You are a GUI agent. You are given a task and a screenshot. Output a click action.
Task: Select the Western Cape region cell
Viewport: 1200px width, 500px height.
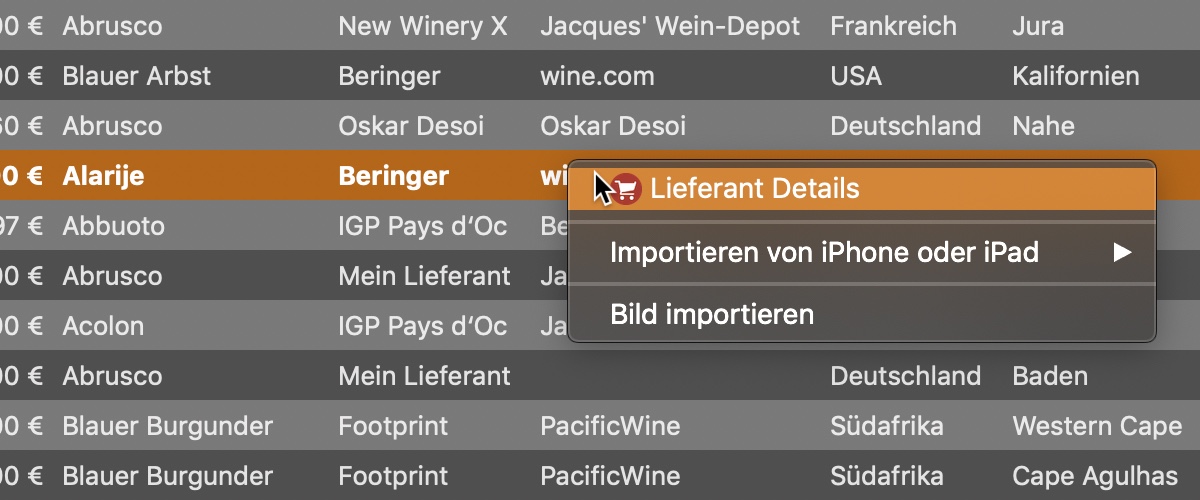(x=1097, y=426)
